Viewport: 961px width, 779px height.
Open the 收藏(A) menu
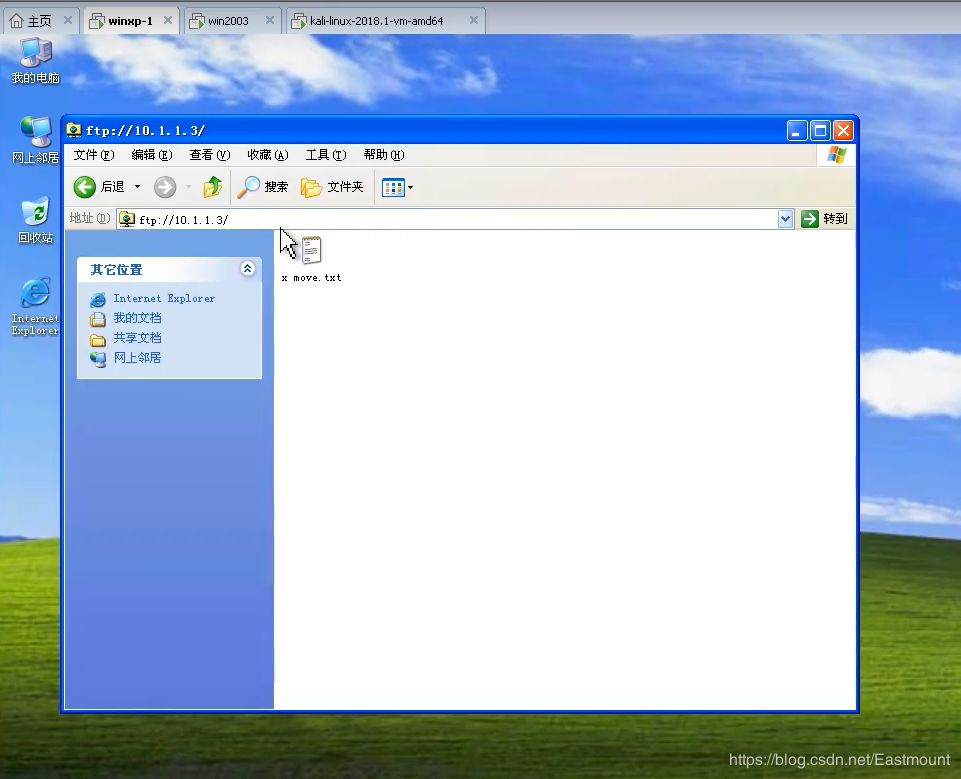click(x=267, y=155)
